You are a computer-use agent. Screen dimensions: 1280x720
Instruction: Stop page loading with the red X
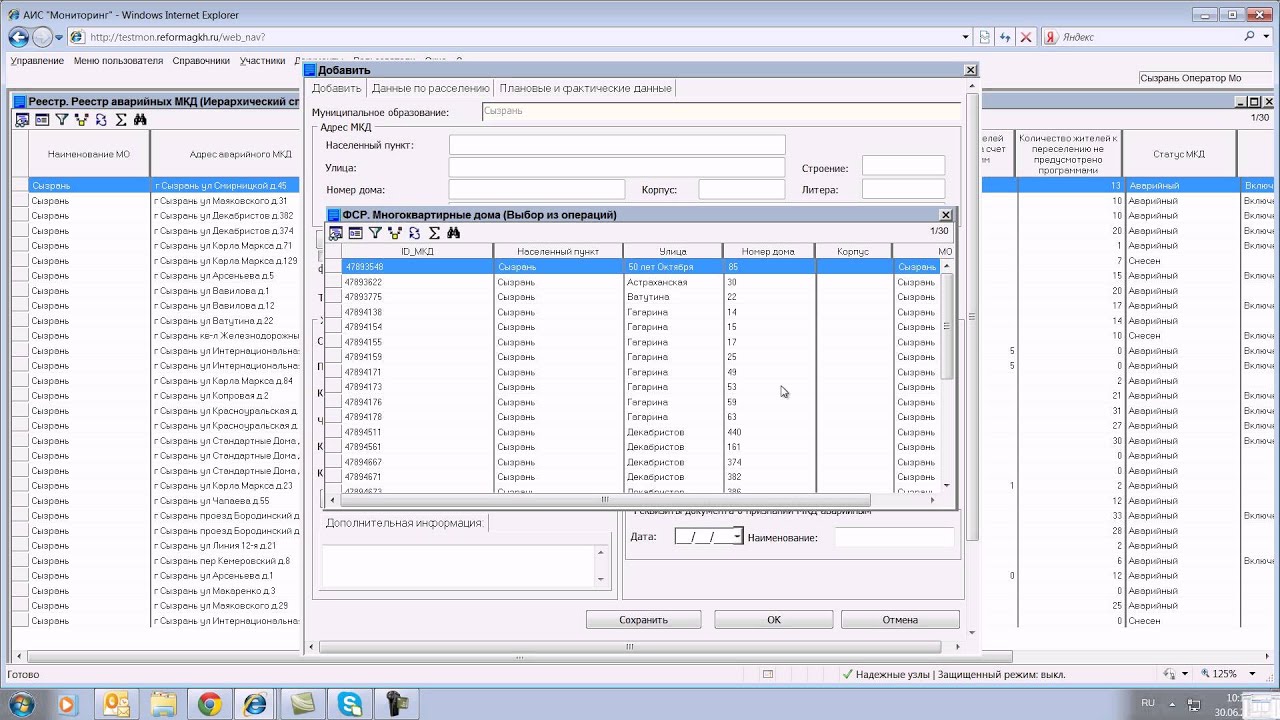tap(1026, 37)
